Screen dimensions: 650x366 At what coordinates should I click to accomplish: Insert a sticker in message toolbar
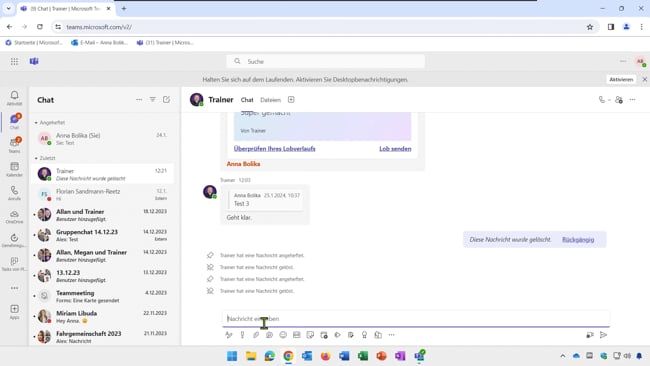(310, 335)
